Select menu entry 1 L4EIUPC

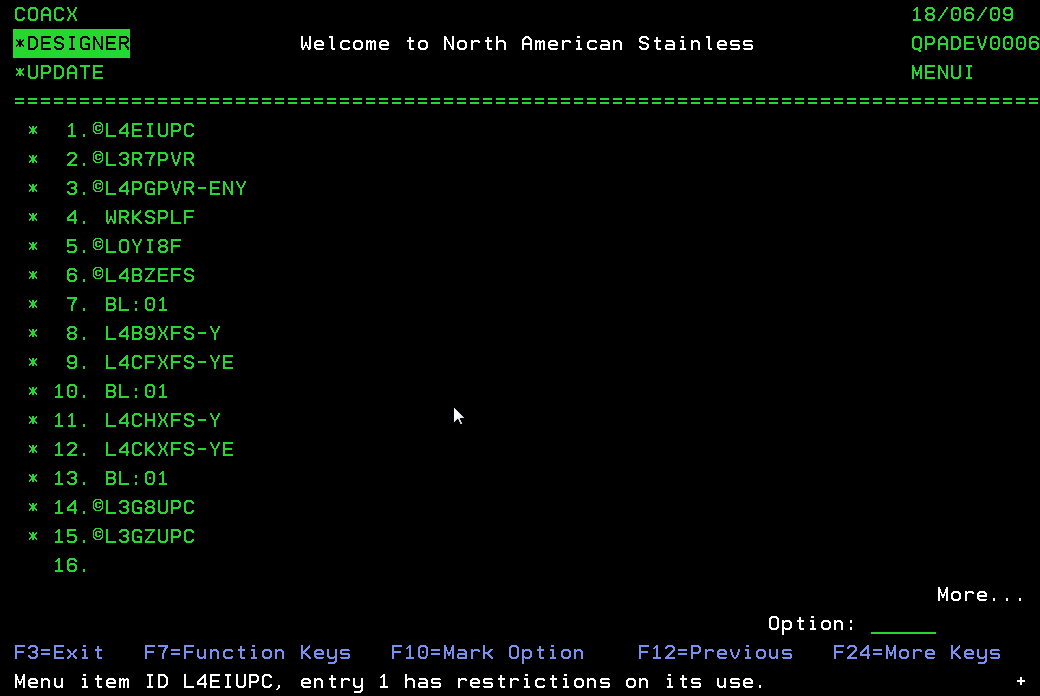149,131
